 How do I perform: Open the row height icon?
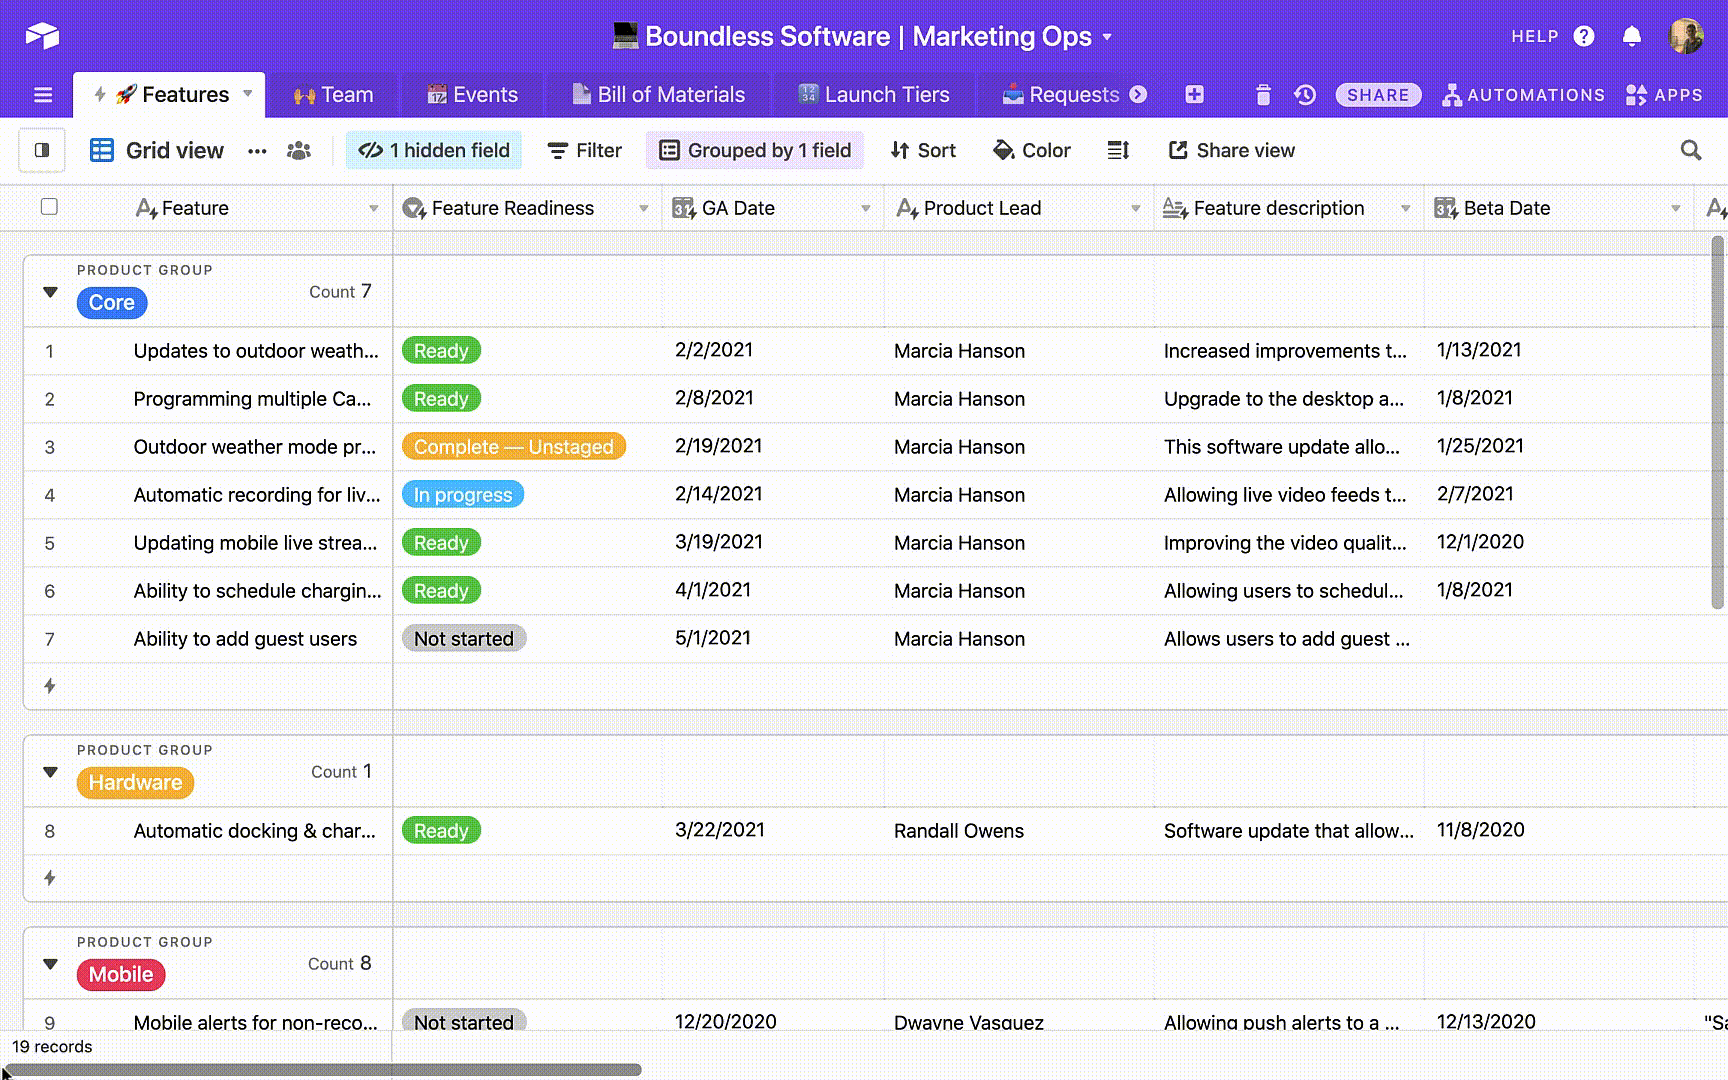pyautogui.click(x=1118, y=150)
